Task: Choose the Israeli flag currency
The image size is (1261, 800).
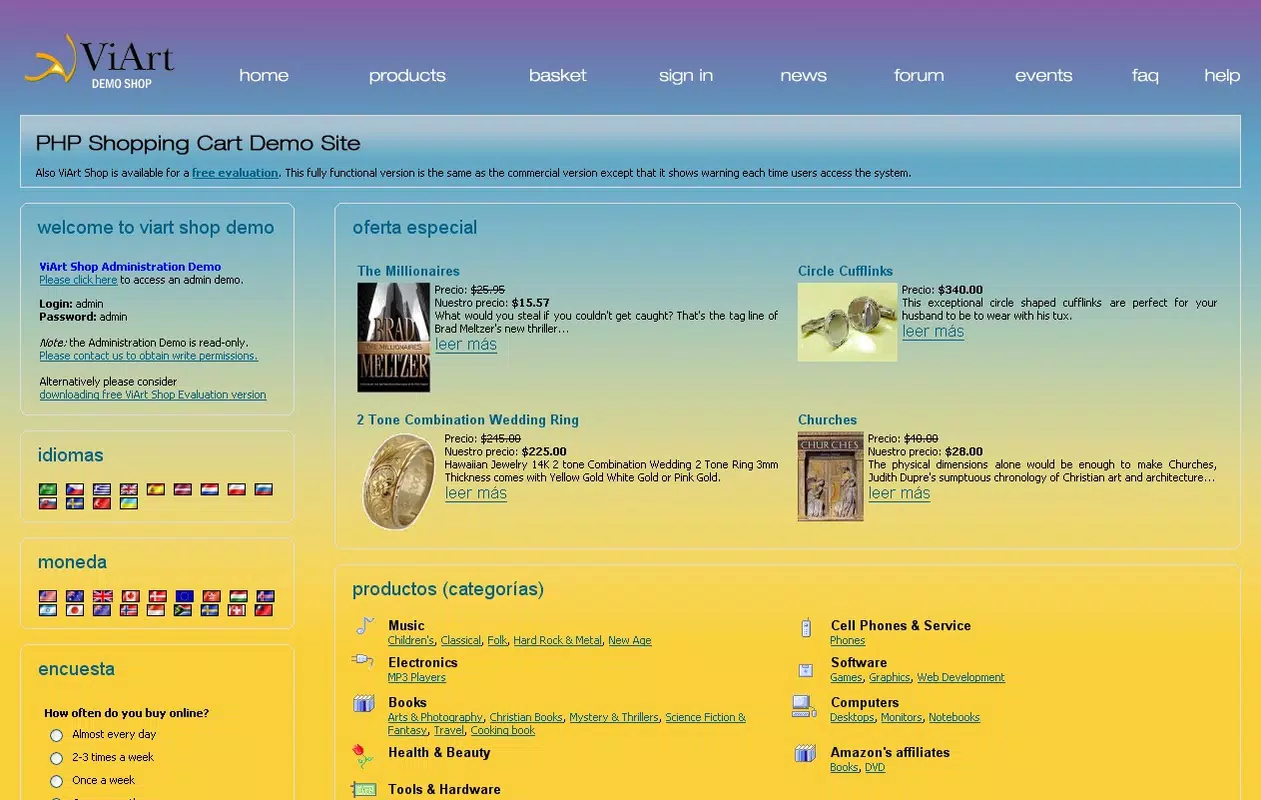Action: click(x=48, y=610)
